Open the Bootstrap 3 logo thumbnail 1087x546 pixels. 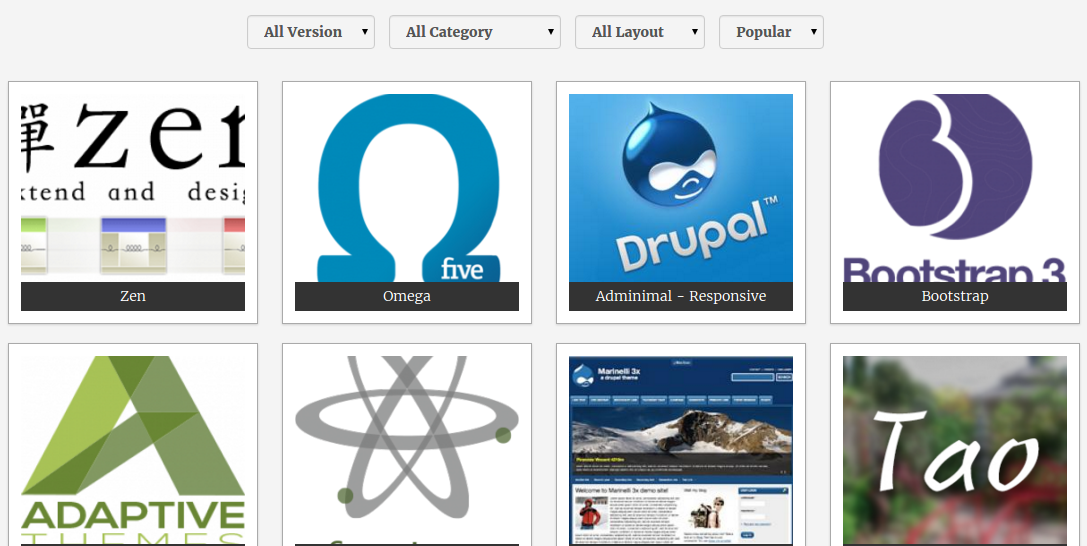tap(955, 188)
